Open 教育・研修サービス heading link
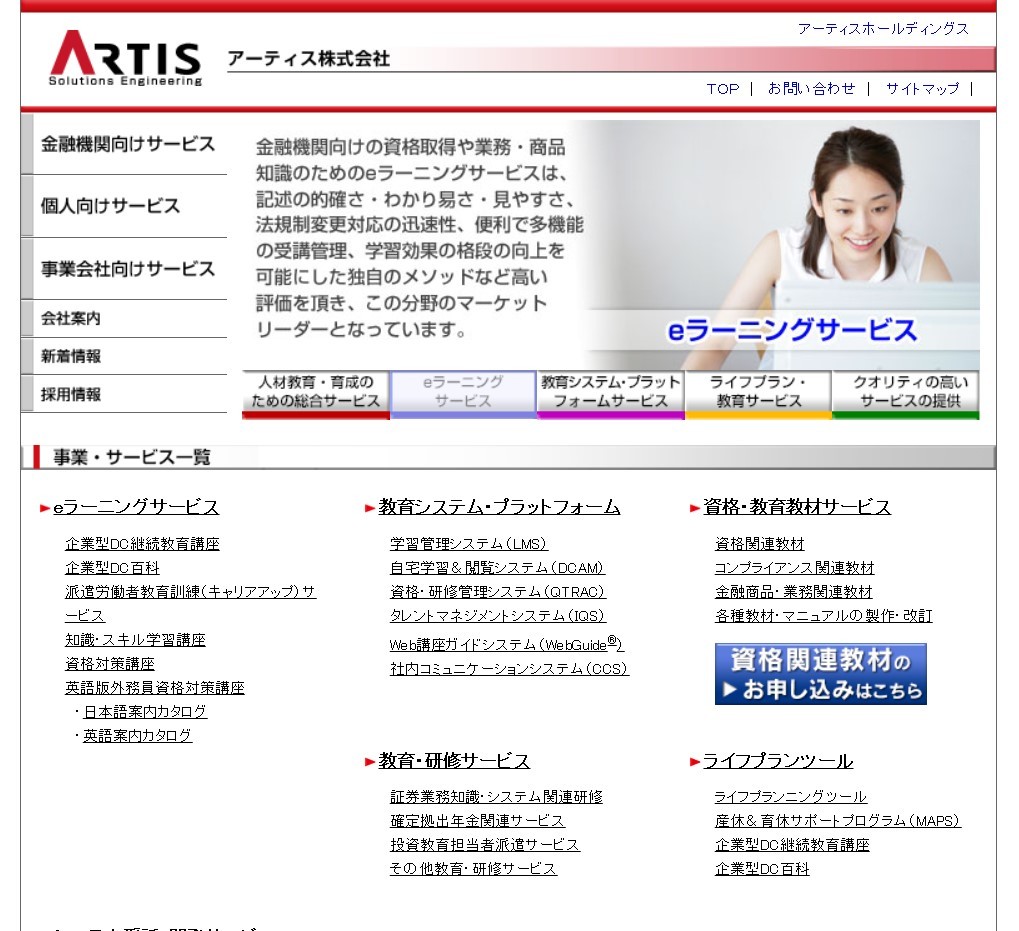The image size is (1019, 931). 454,761
